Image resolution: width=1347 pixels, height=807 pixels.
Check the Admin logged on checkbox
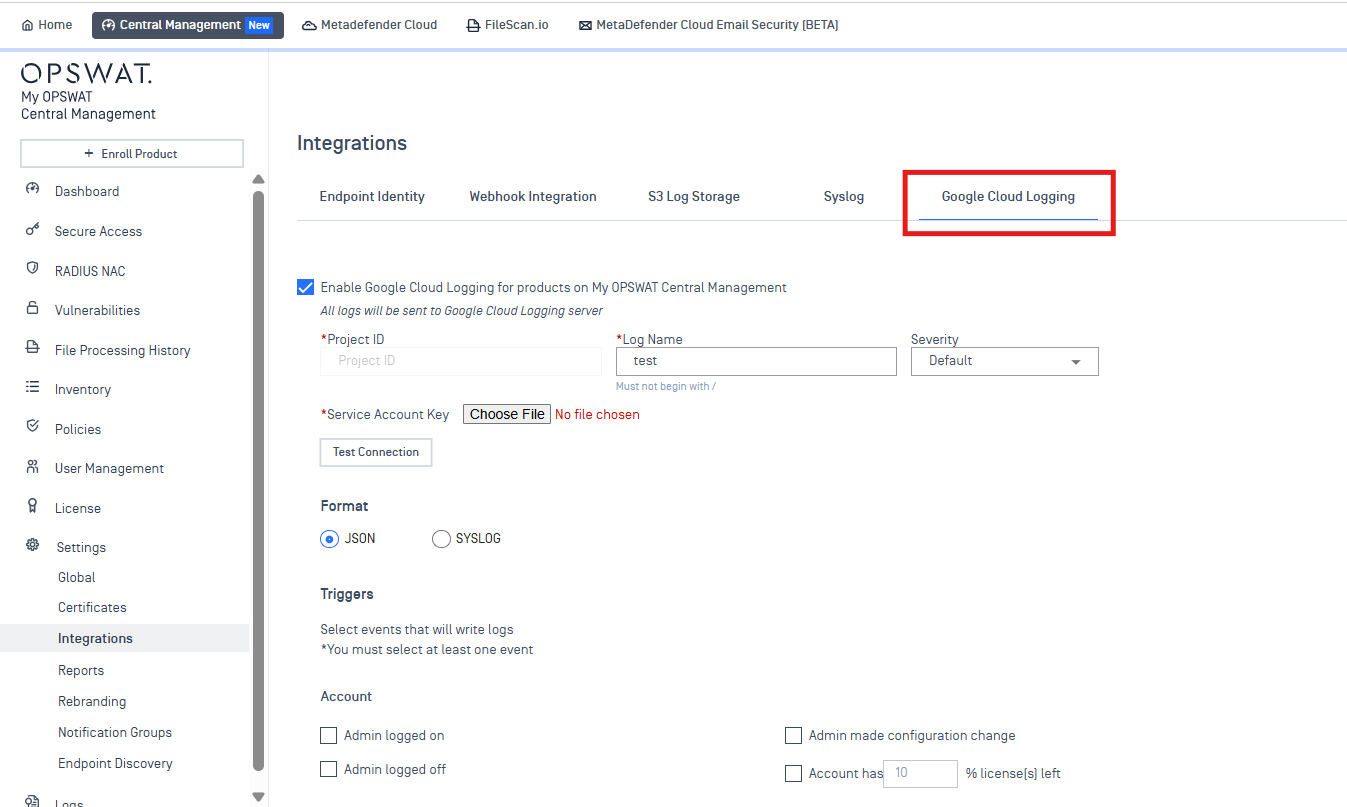pyautogui.click(x=329, y=736)
